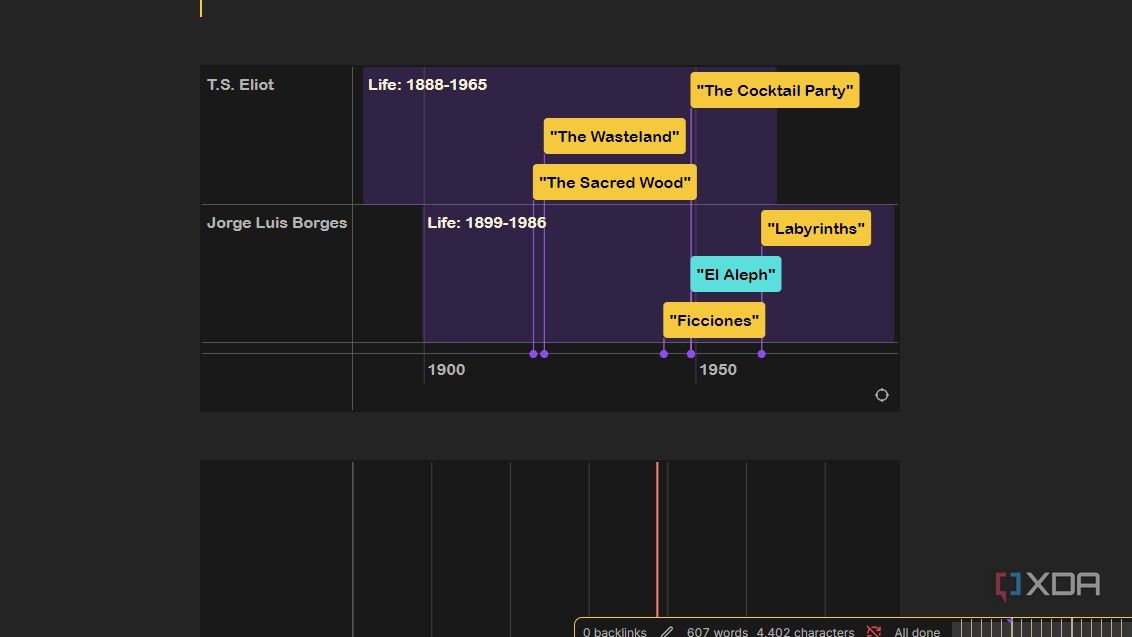This screenshot has width=1132, height=637.
Task: Click "Life: 1888-1965" span label
Action: [x=427, y=84]
